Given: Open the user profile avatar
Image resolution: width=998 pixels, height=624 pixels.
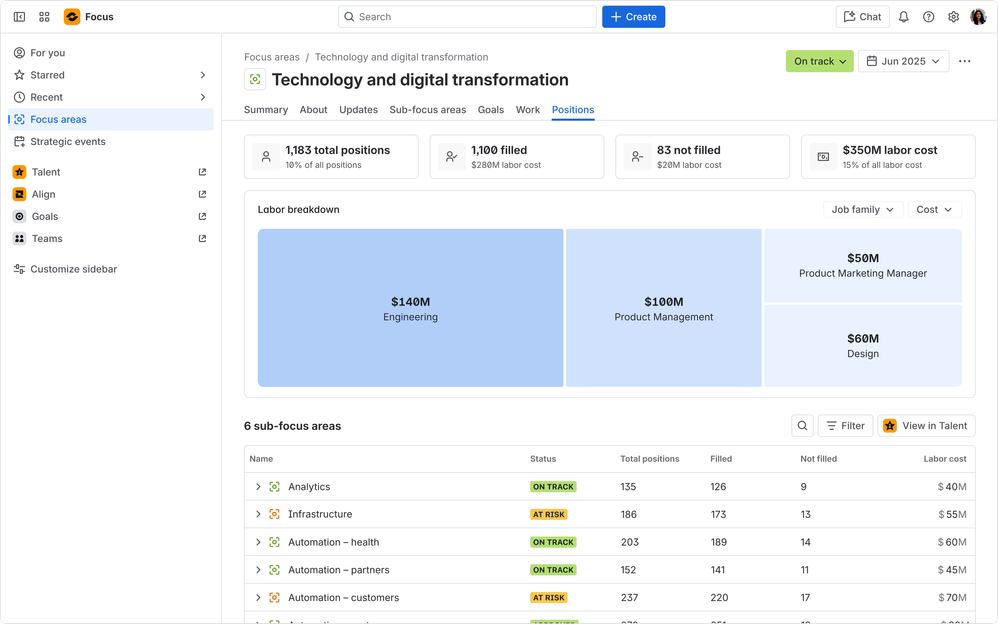Looking at the screenshot, I should (978, 17).
